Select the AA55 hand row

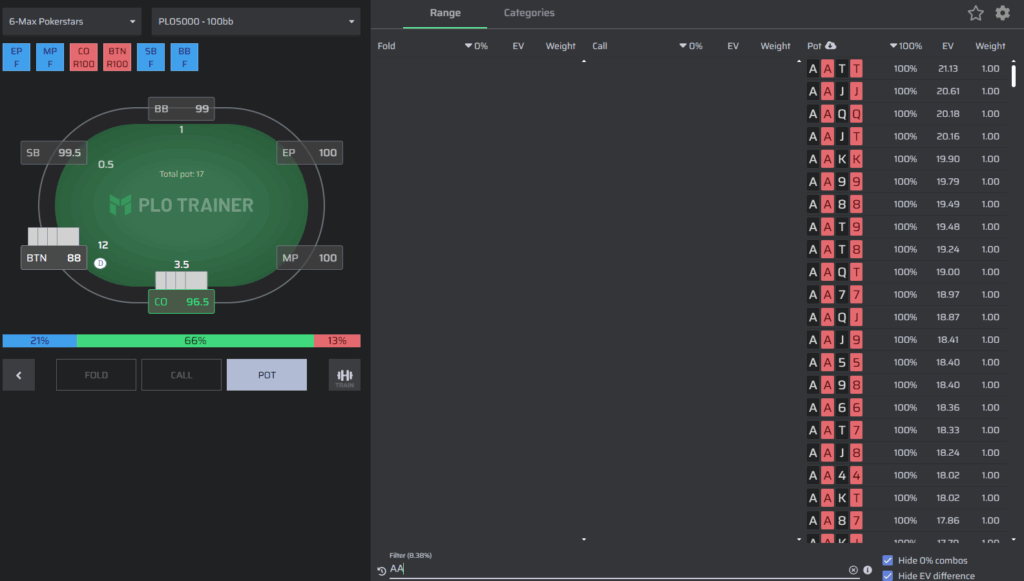tap(906, 362)
